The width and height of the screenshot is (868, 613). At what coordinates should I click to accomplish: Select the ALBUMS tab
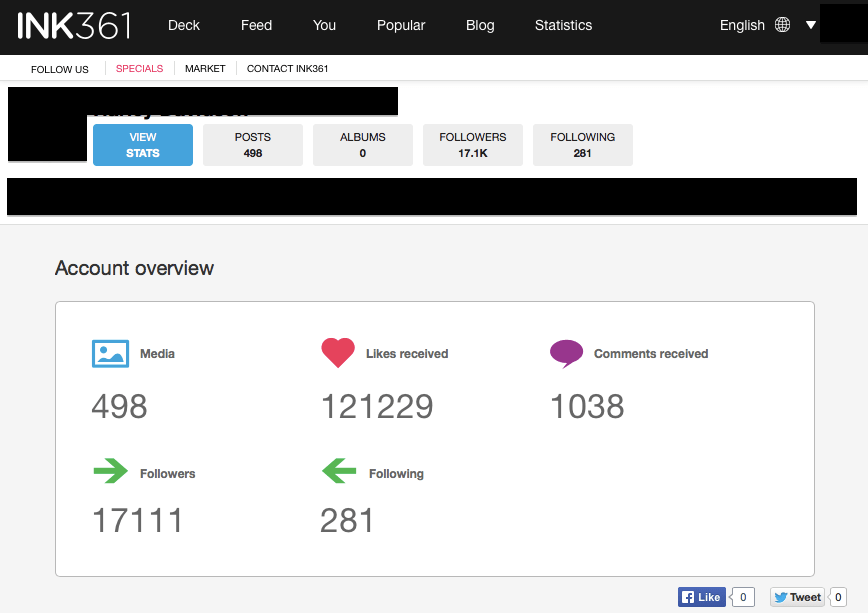[x=362, y=144]
